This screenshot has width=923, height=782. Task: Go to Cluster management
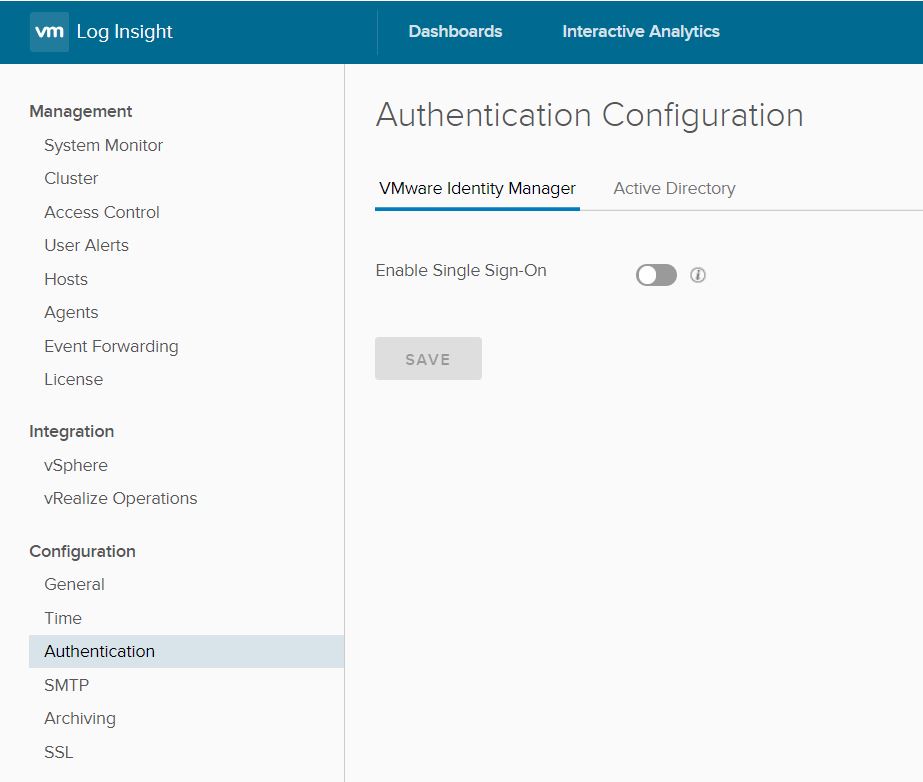[71, 178]
